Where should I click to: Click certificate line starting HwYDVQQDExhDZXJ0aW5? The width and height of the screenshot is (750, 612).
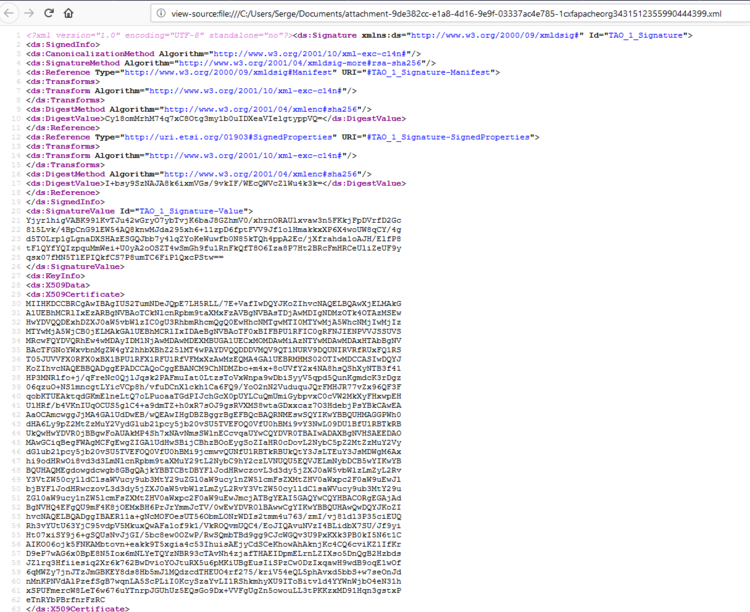[213, 323]
